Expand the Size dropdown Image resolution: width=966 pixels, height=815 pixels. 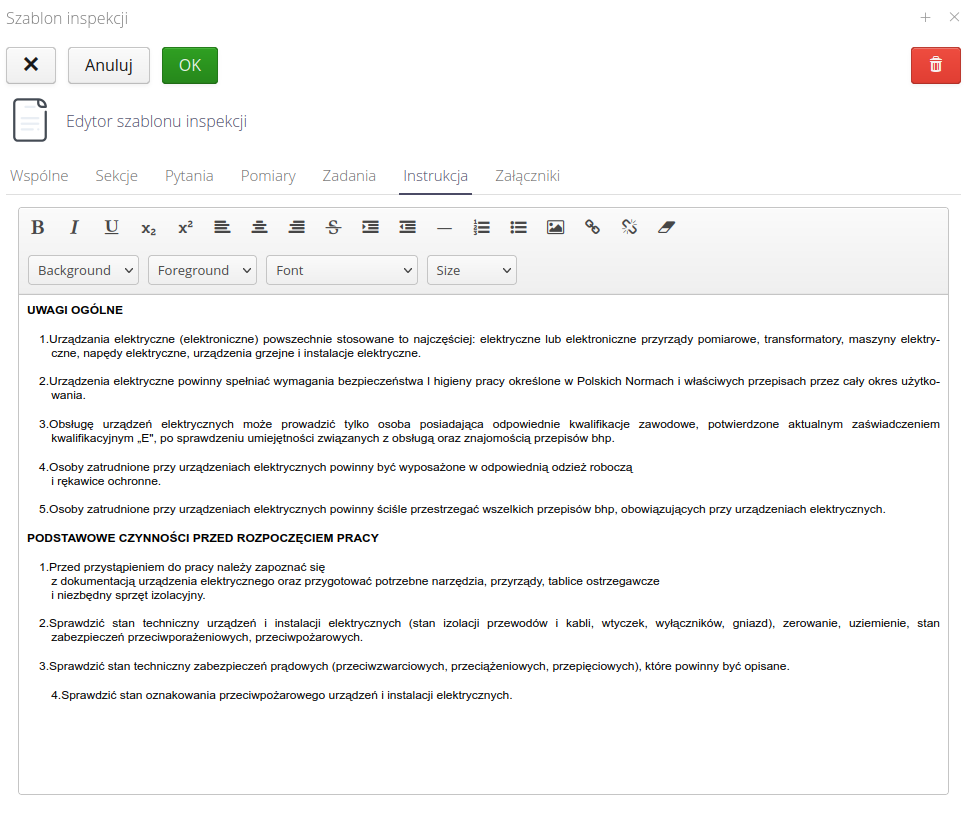(471, 270)
